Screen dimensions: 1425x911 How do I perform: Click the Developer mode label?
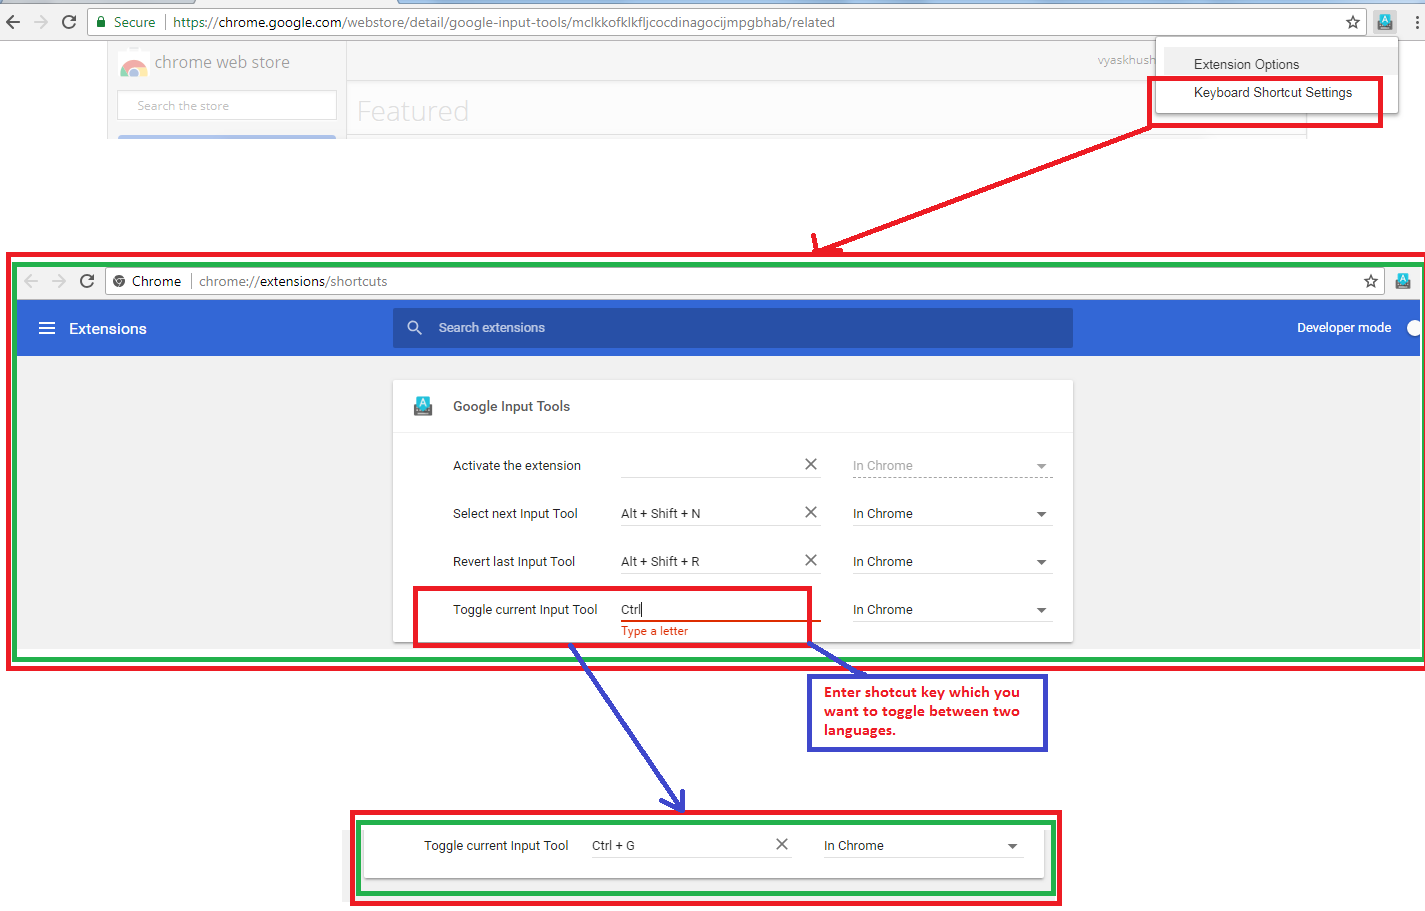click(1344, 328)
